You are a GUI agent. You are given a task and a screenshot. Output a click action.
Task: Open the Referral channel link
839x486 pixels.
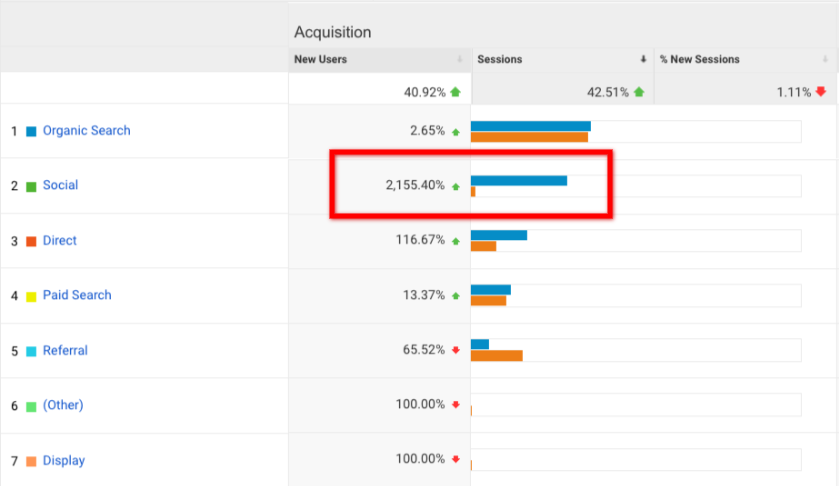(65, 351)
